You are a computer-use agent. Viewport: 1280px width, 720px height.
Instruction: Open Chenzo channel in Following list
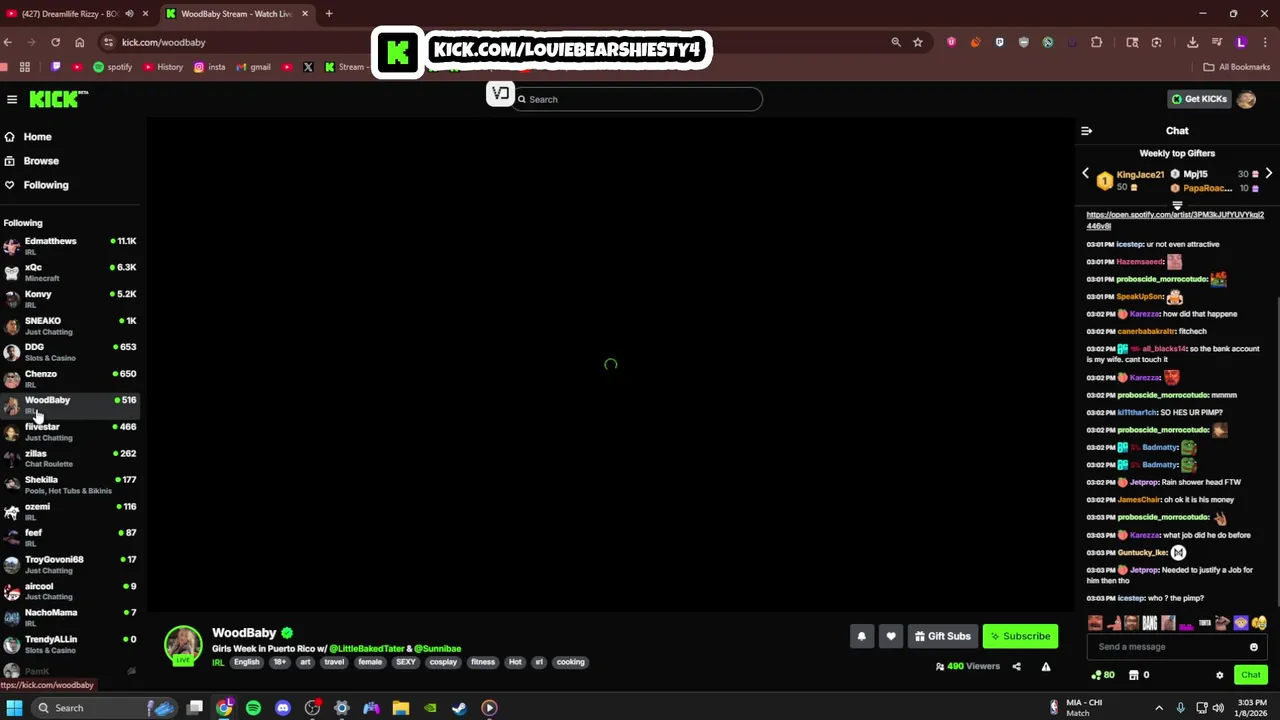click(x=70, y=379)
